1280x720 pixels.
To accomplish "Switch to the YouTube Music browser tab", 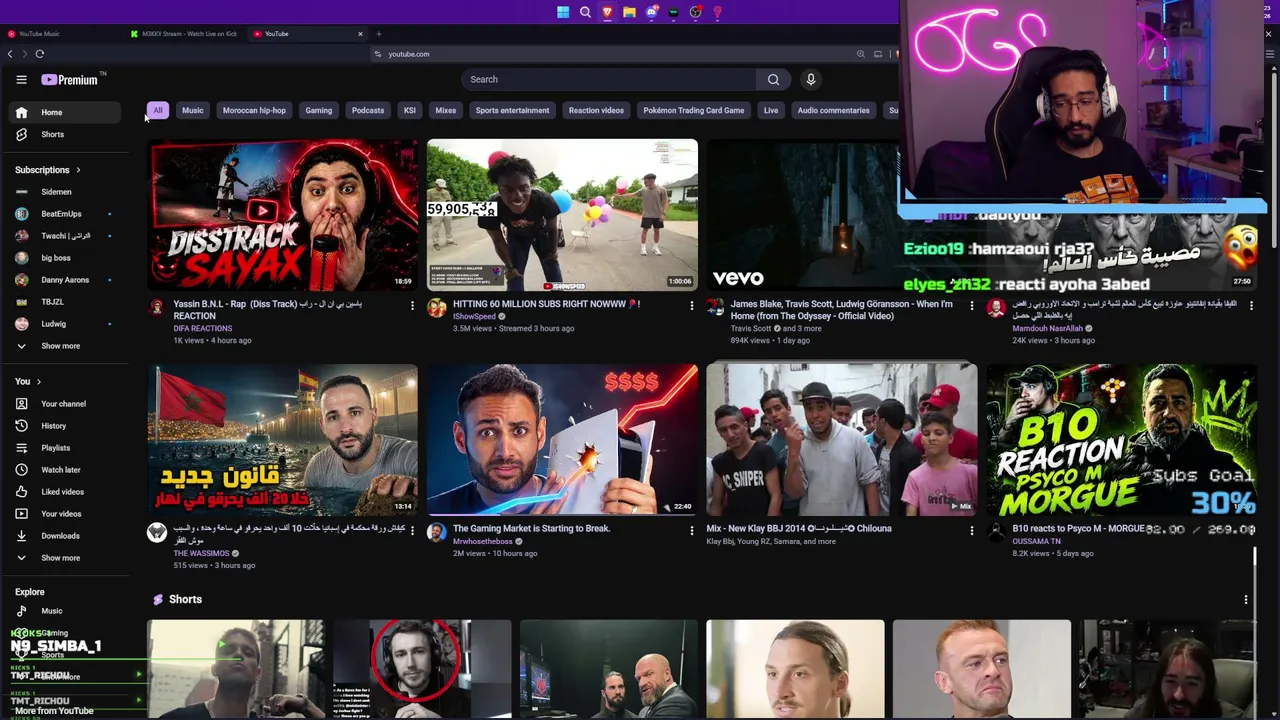I will [60, 34].
